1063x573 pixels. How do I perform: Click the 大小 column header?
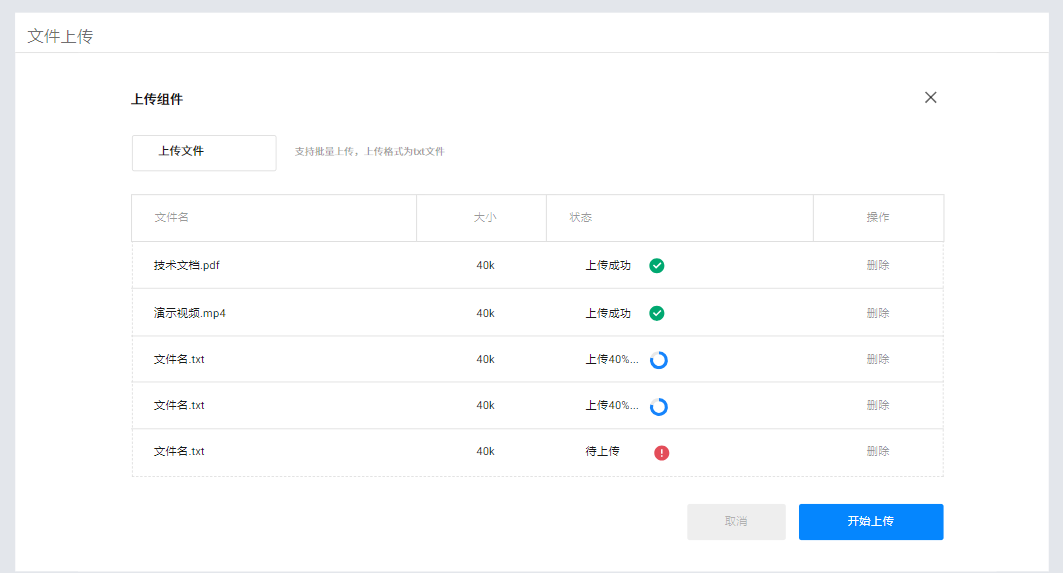click(485, 218)
